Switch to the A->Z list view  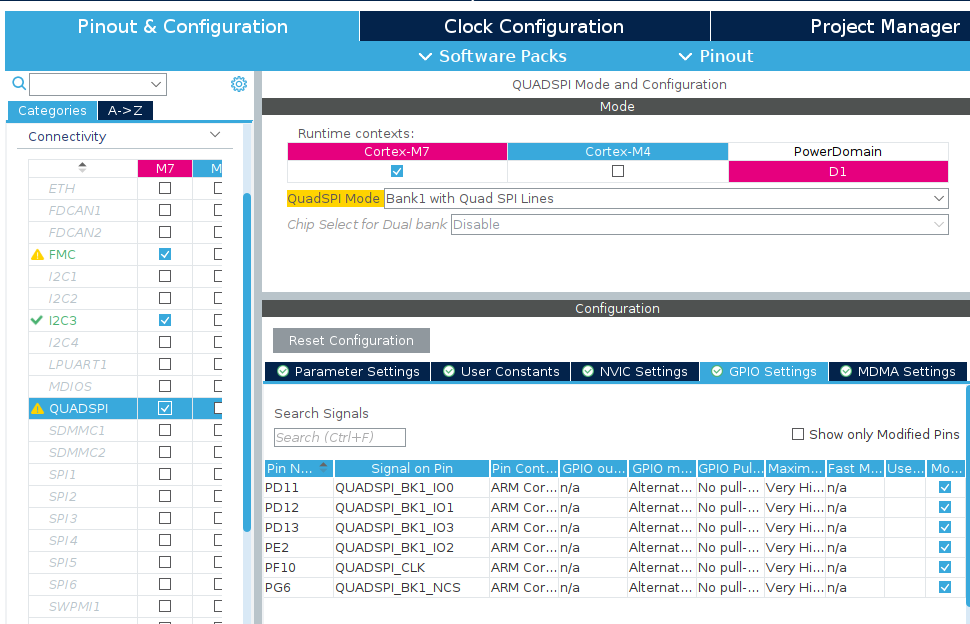click(x=126, y=111)
